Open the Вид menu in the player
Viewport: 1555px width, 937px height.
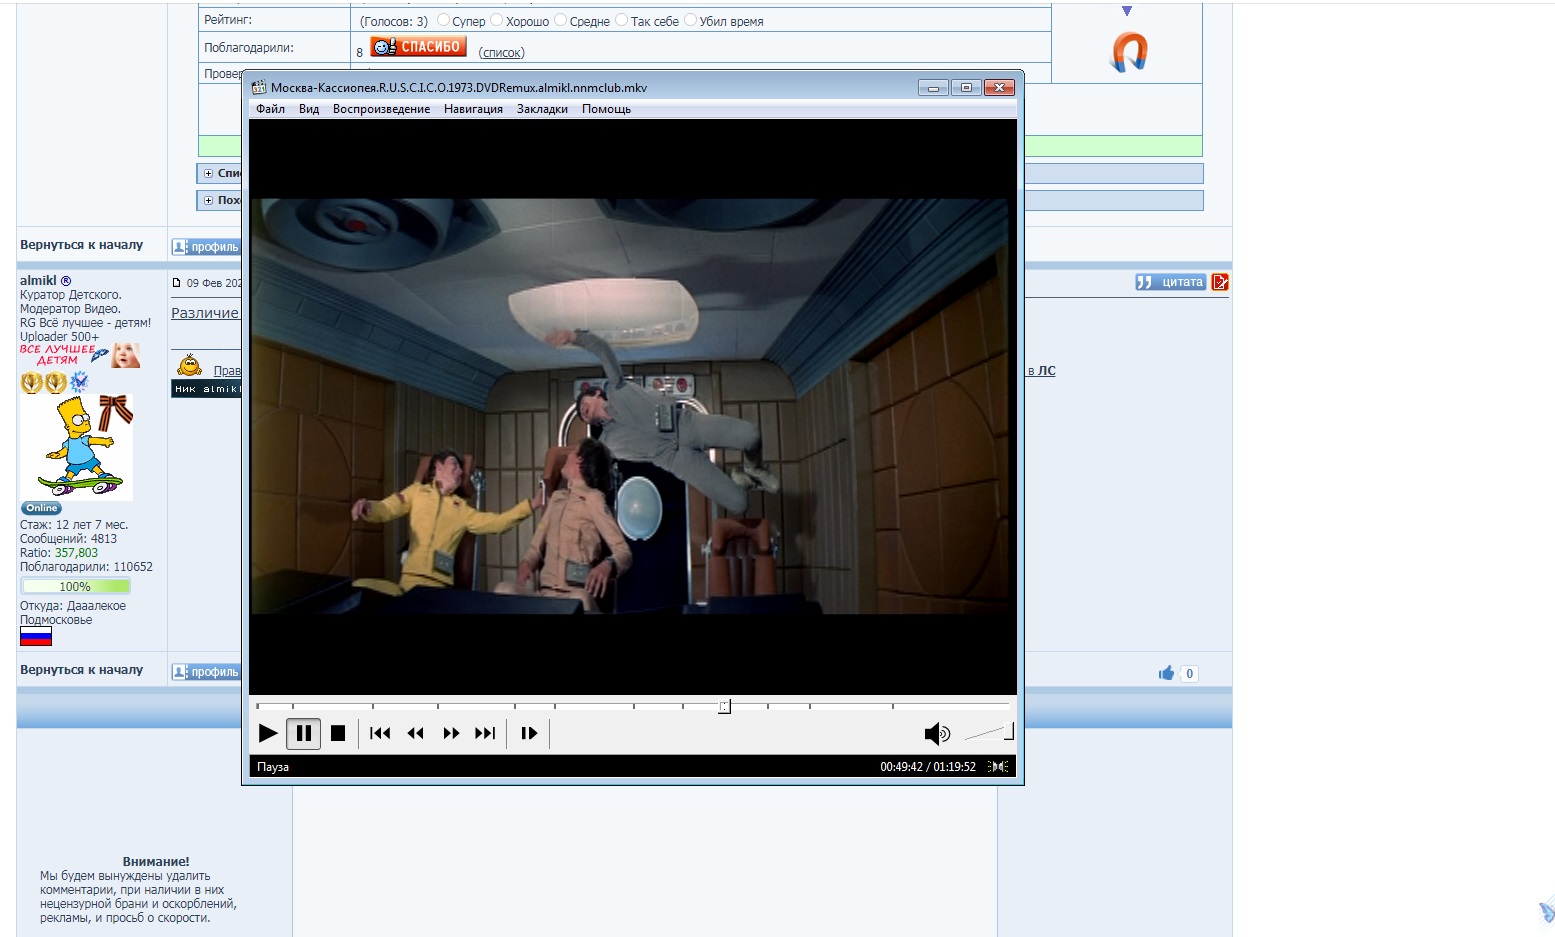pyautogui.click(x=309, y=109)
